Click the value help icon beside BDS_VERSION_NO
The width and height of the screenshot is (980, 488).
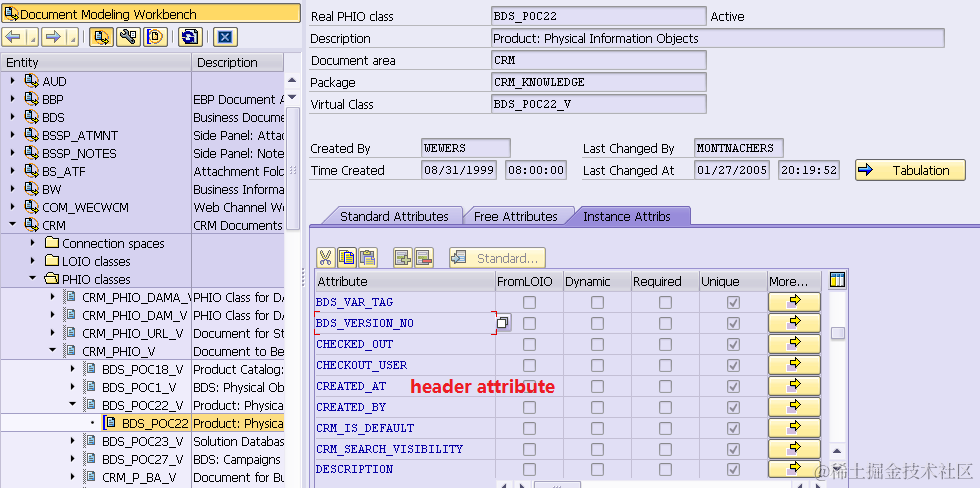point(503,323)
